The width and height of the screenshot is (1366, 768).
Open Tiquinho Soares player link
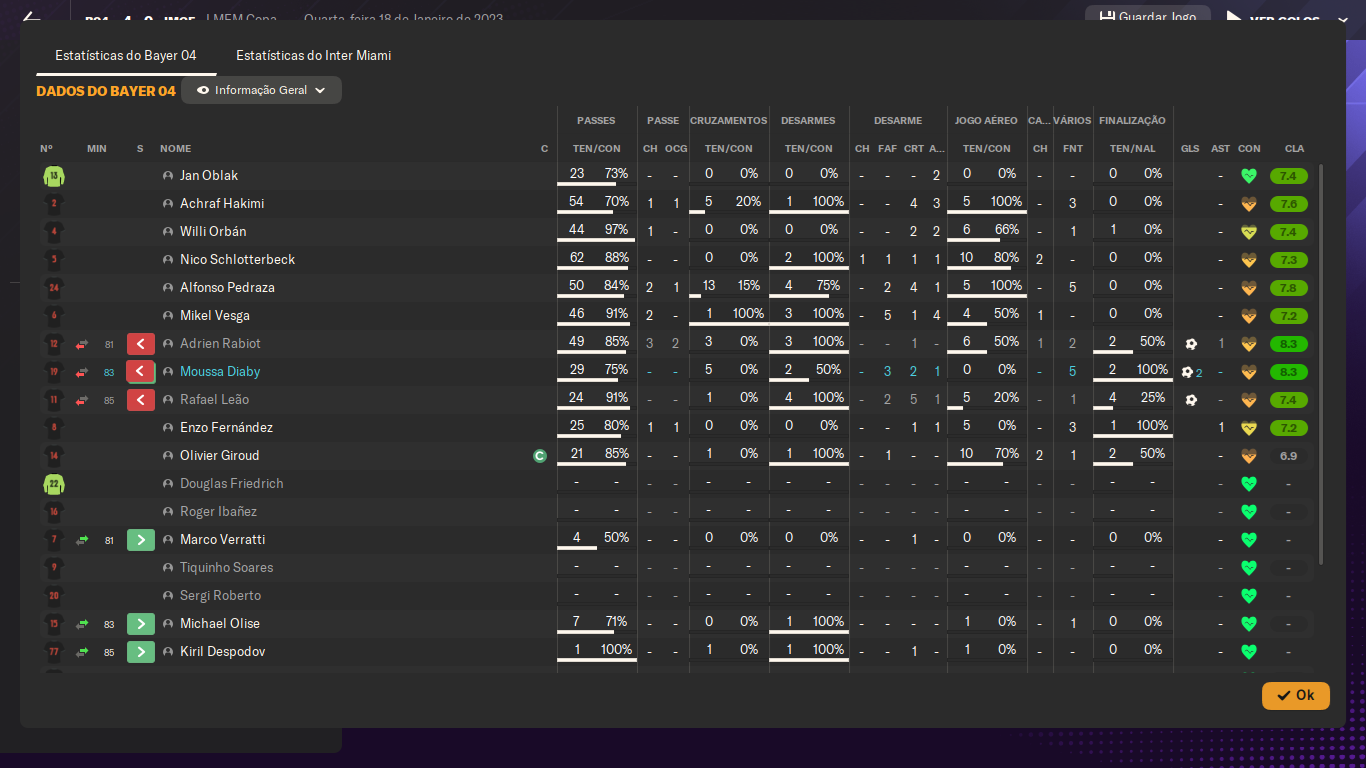coord(227,568)
